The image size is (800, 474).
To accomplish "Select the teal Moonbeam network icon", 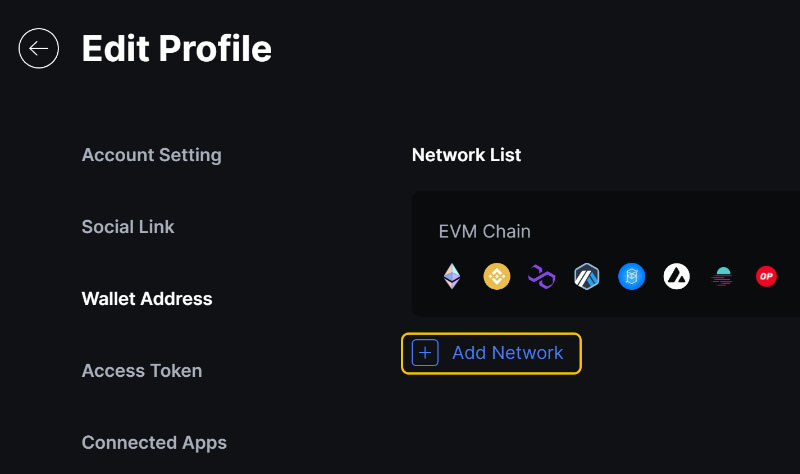I will pos(721,277).
